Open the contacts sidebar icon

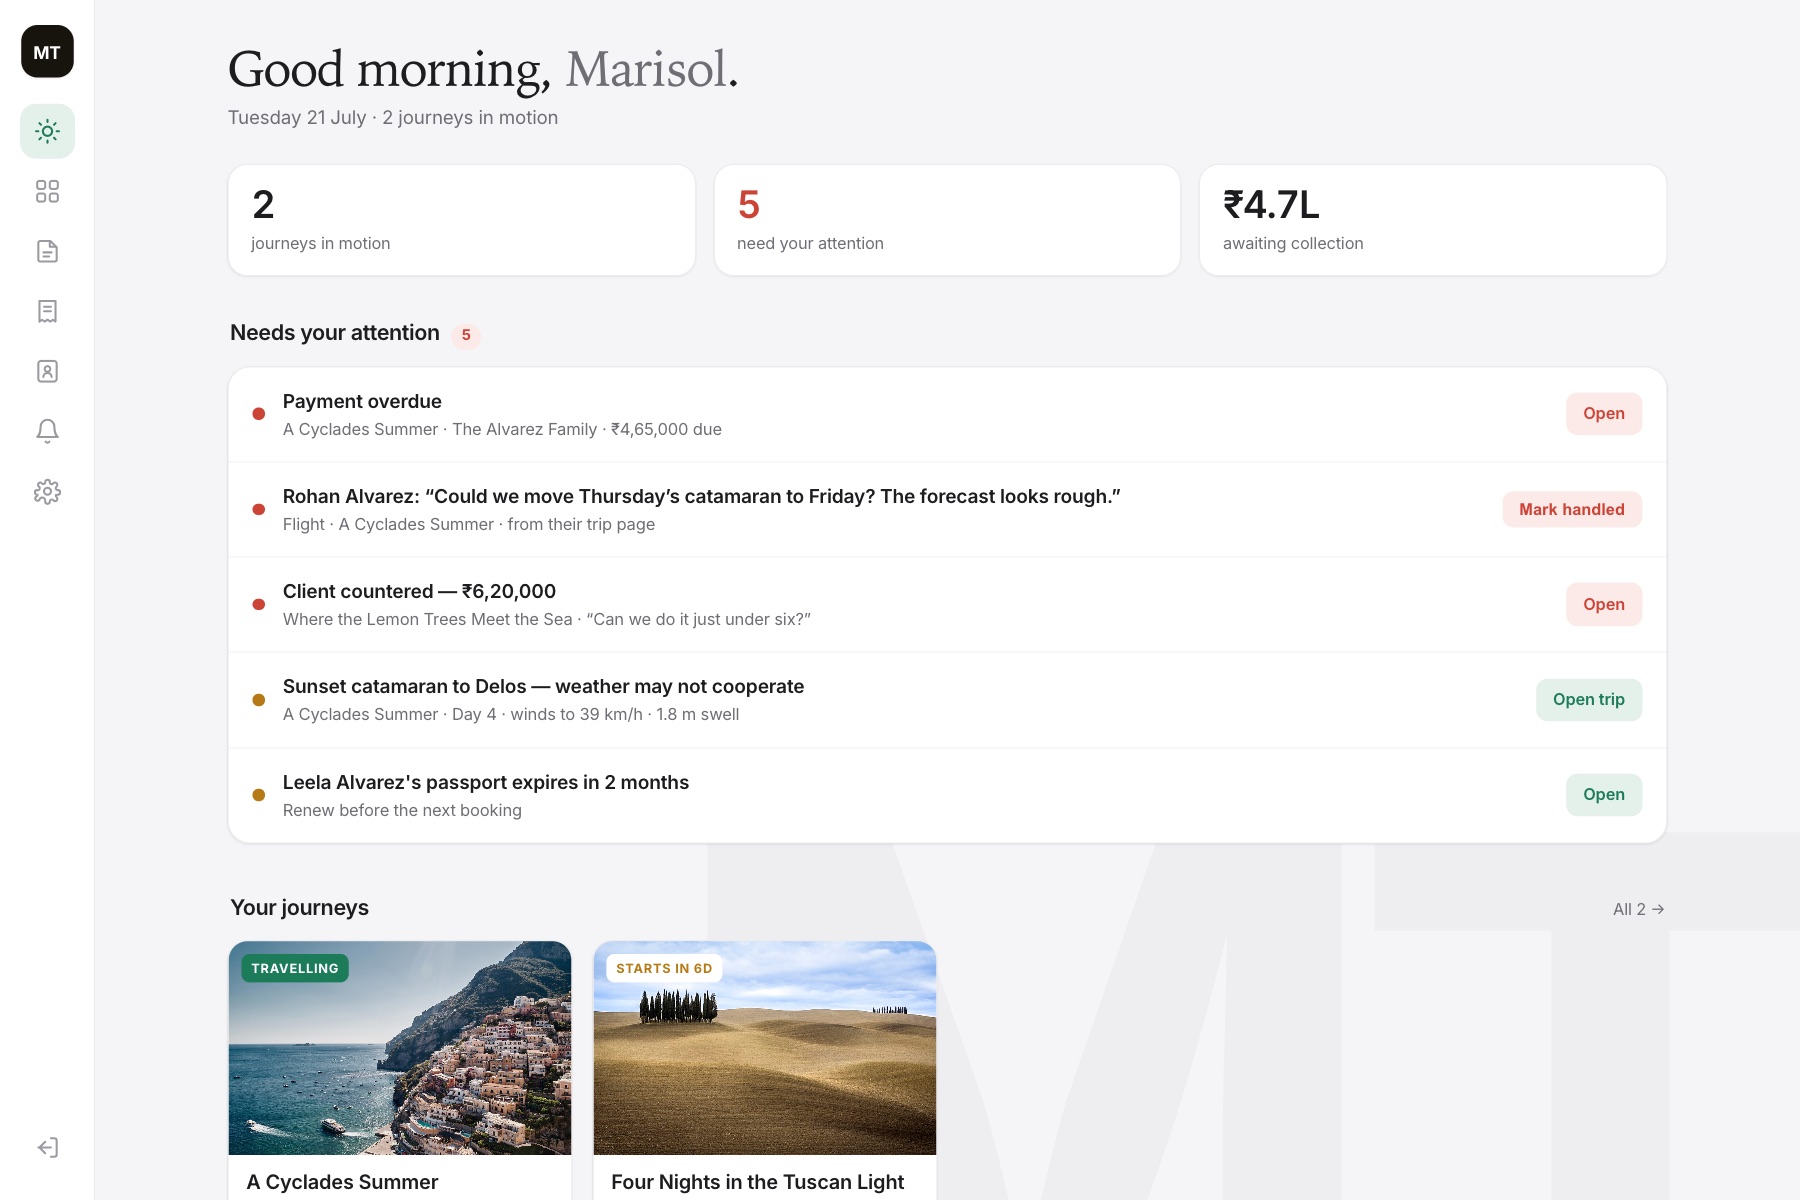click(x=47, y=371)
